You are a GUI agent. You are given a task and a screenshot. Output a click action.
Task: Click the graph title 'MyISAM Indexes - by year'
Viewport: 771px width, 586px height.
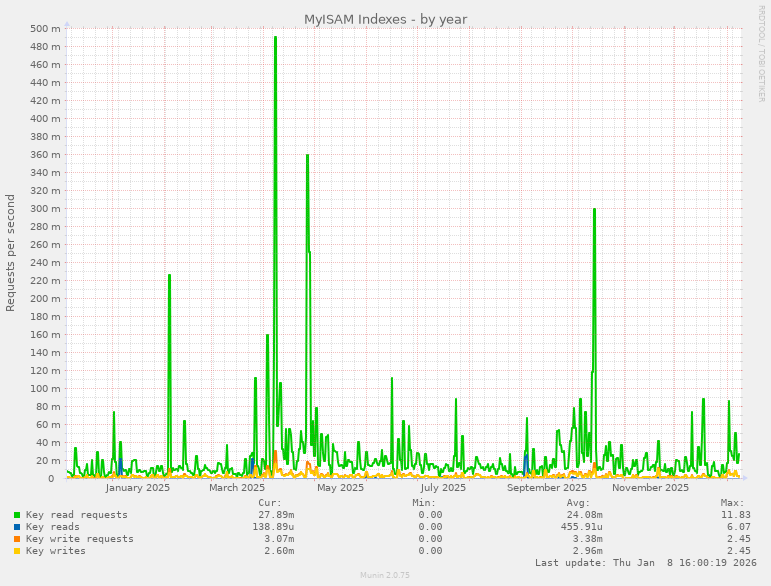[x=386, y=19]
